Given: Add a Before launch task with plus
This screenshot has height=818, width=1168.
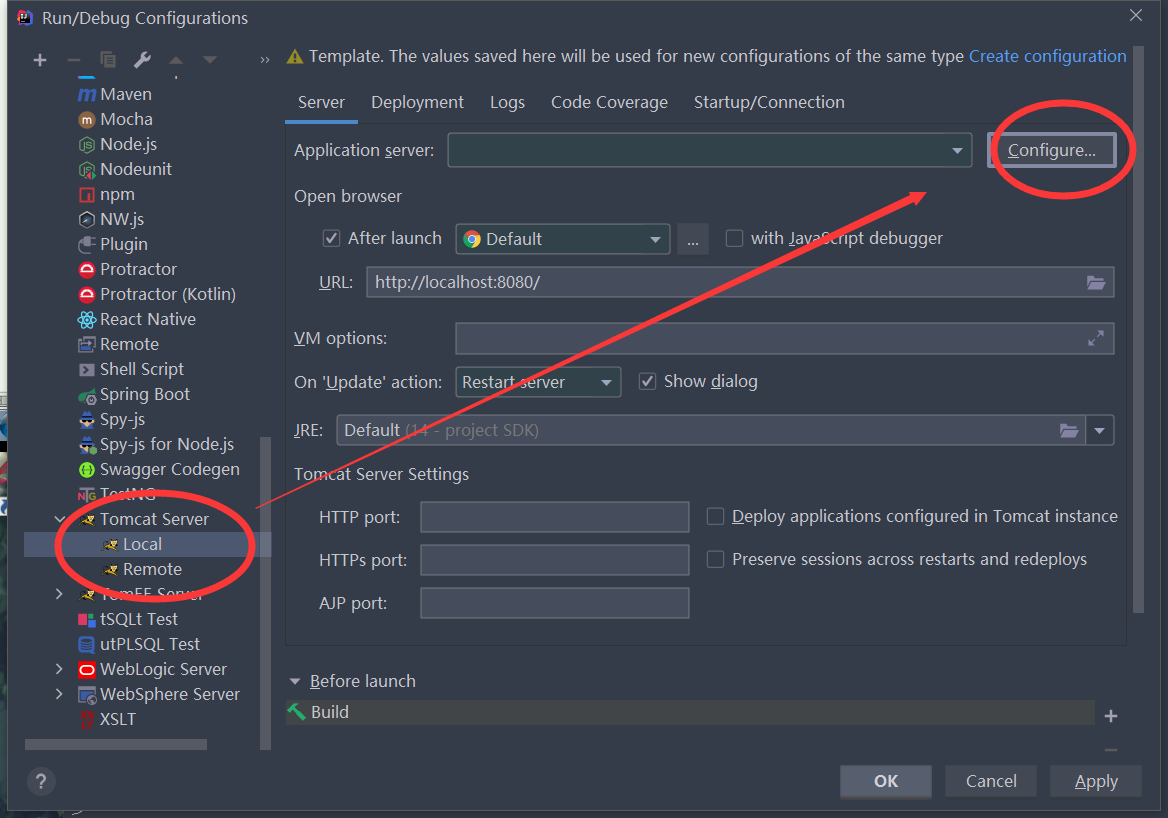Looking at the screenshot, I should click(x=1111, y=716).
